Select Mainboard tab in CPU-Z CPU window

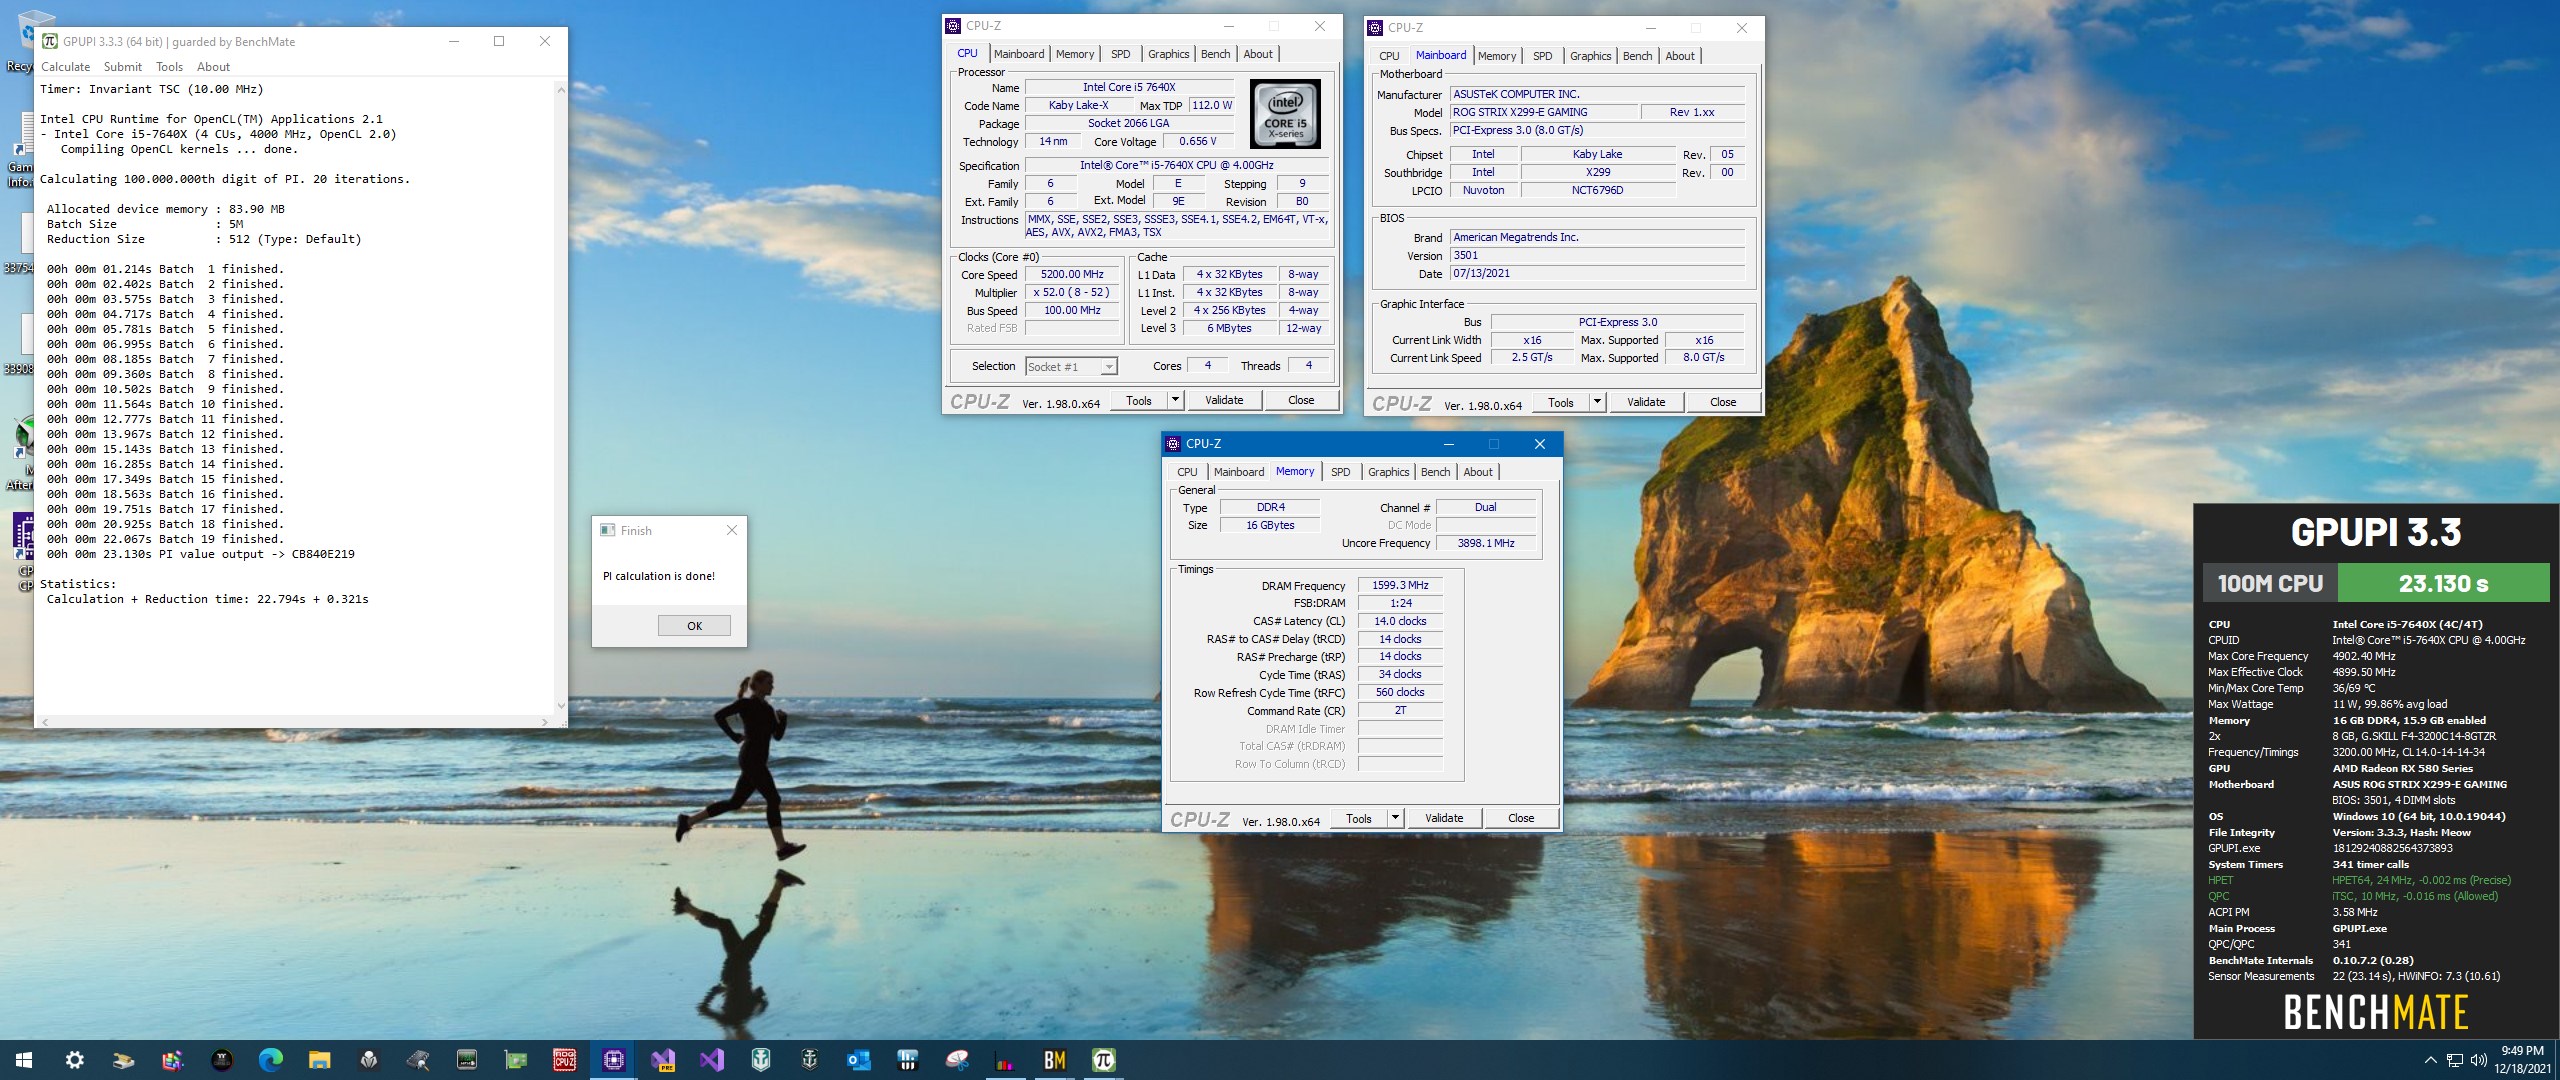[x=1019, y=54]
